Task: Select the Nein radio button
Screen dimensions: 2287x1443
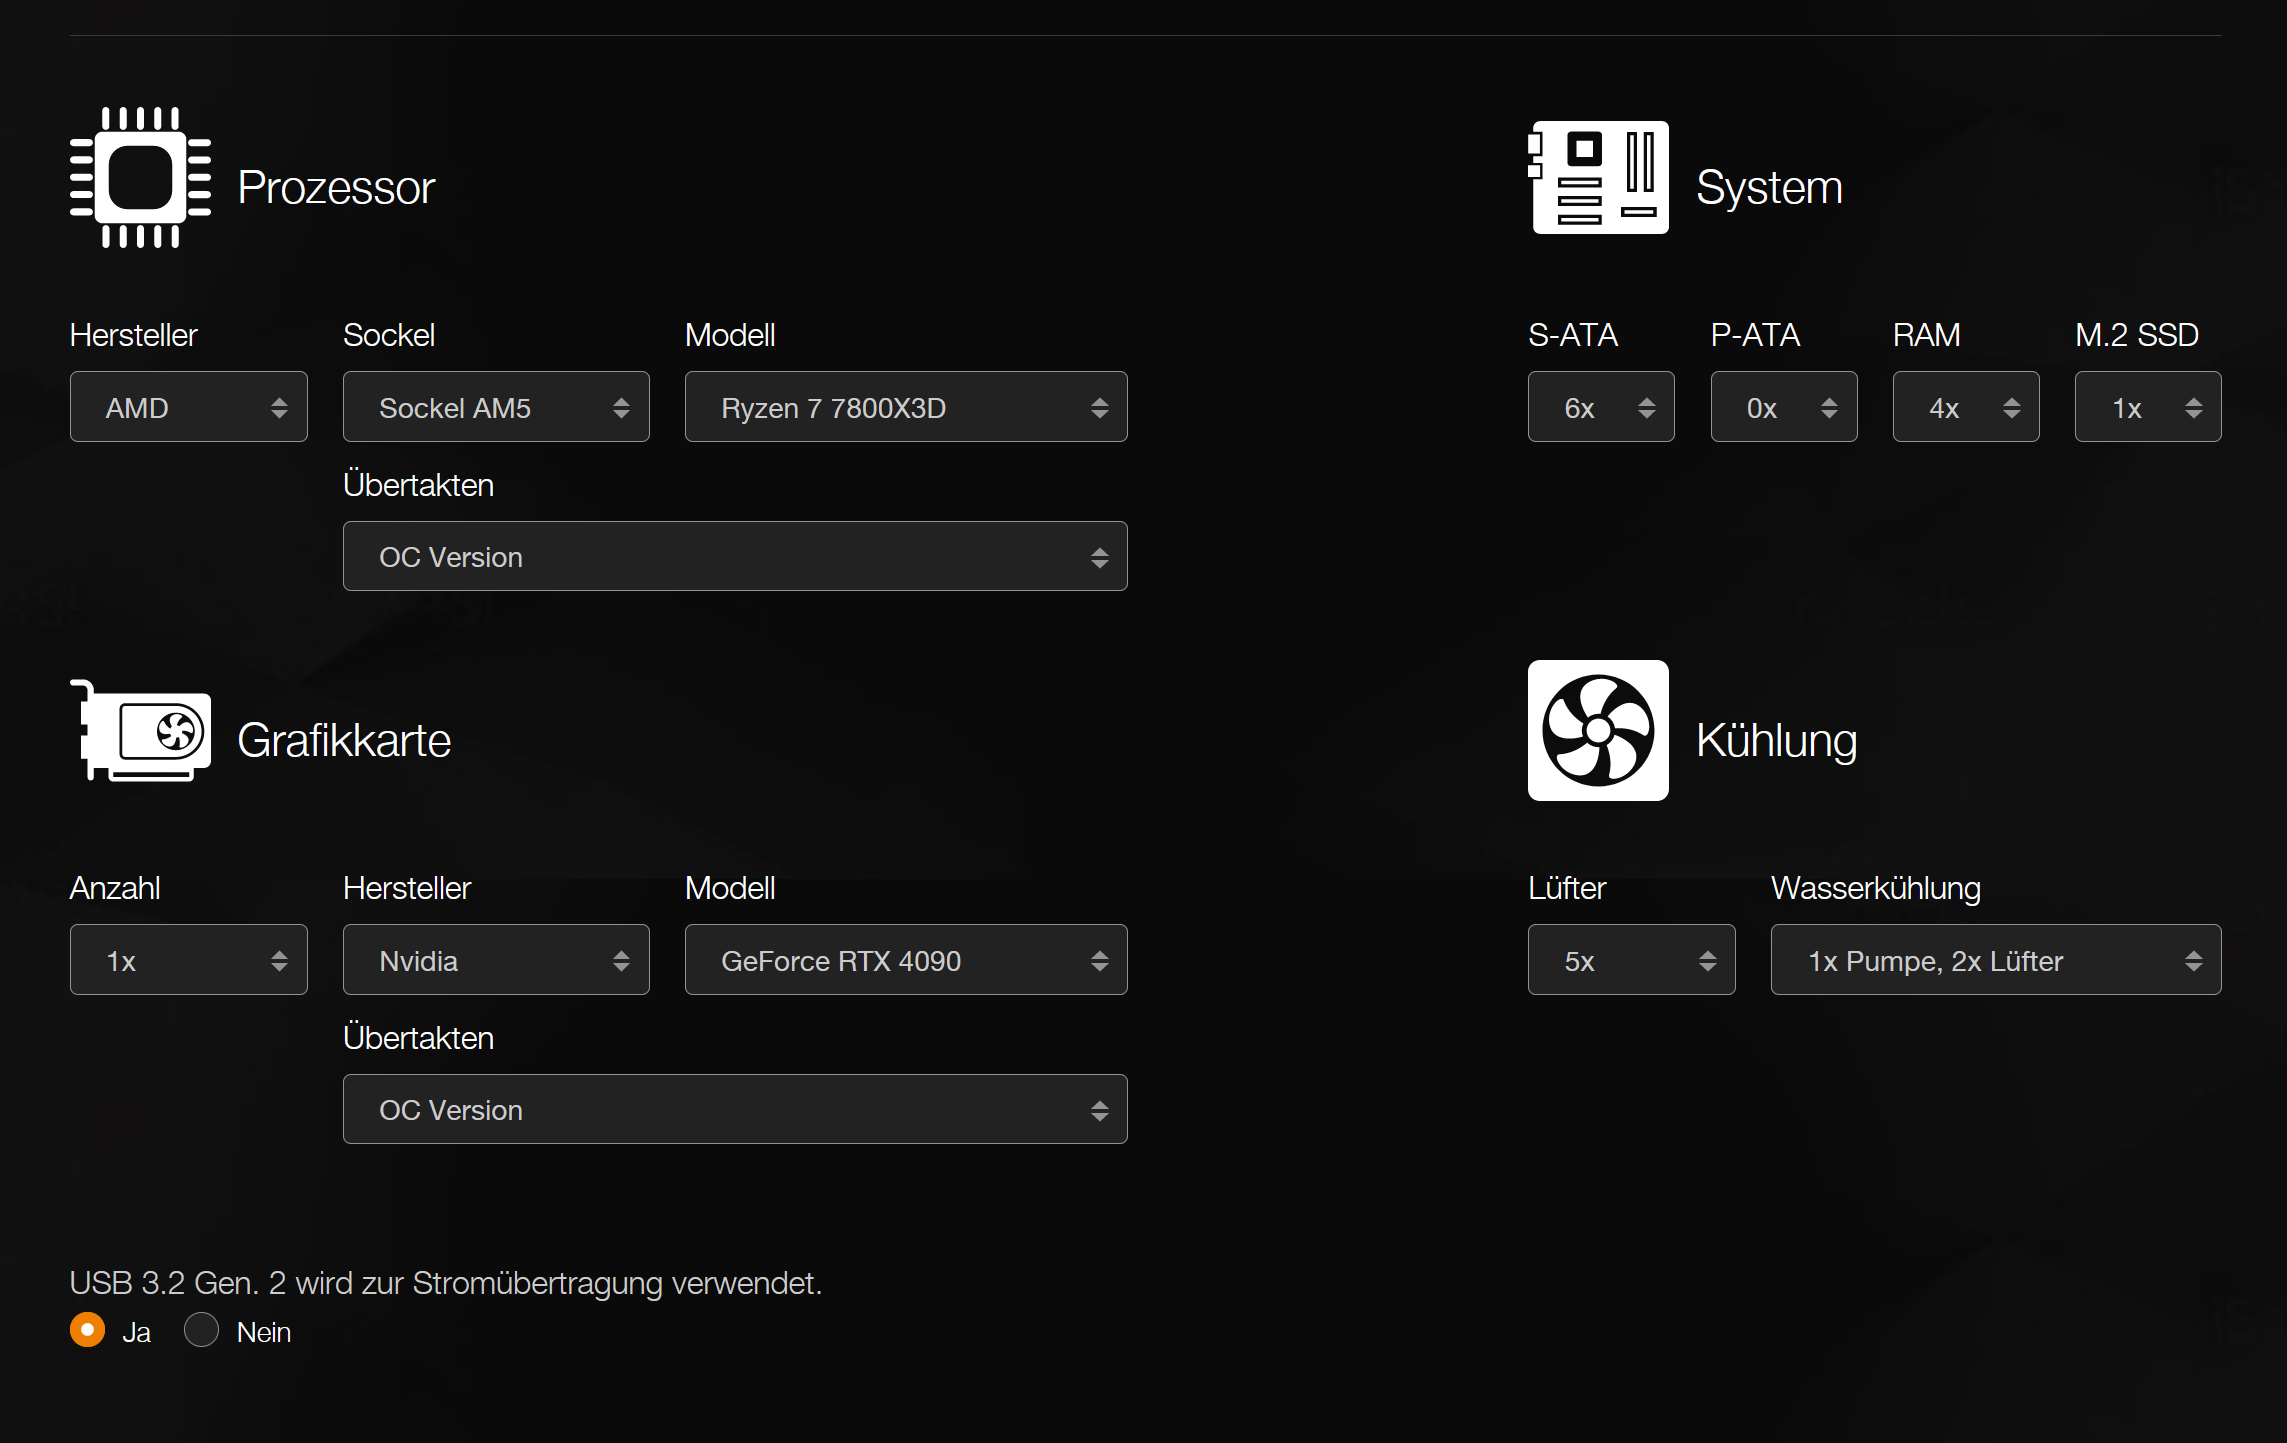Action: tap(201, 1330)
